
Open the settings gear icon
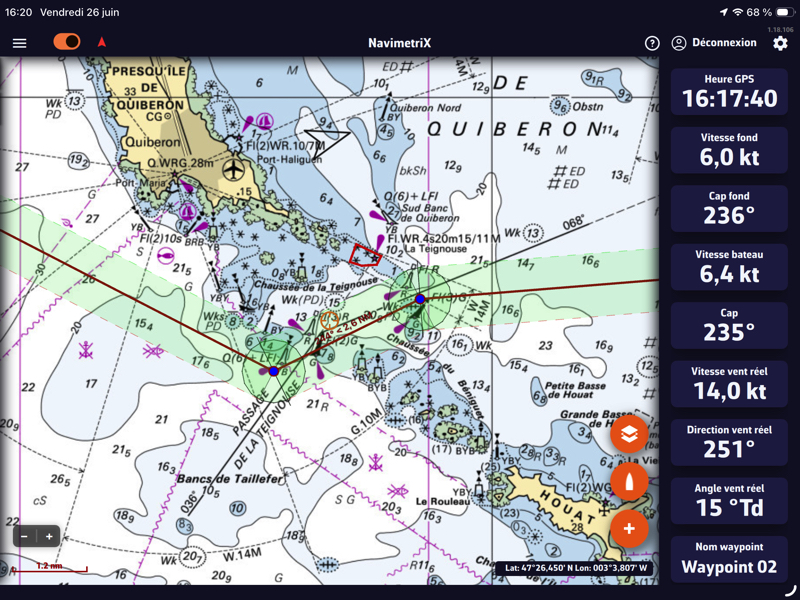tap(780, 43)
